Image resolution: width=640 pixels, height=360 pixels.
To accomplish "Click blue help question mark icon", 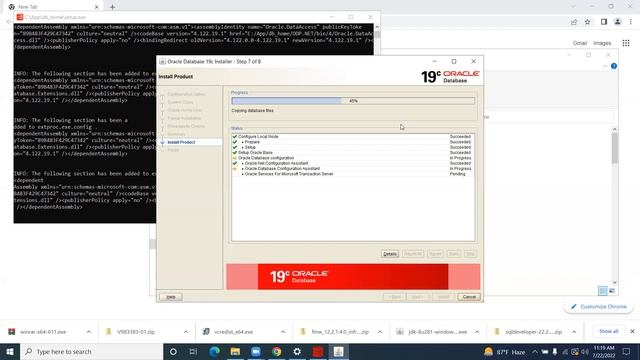I will [614, 66].
